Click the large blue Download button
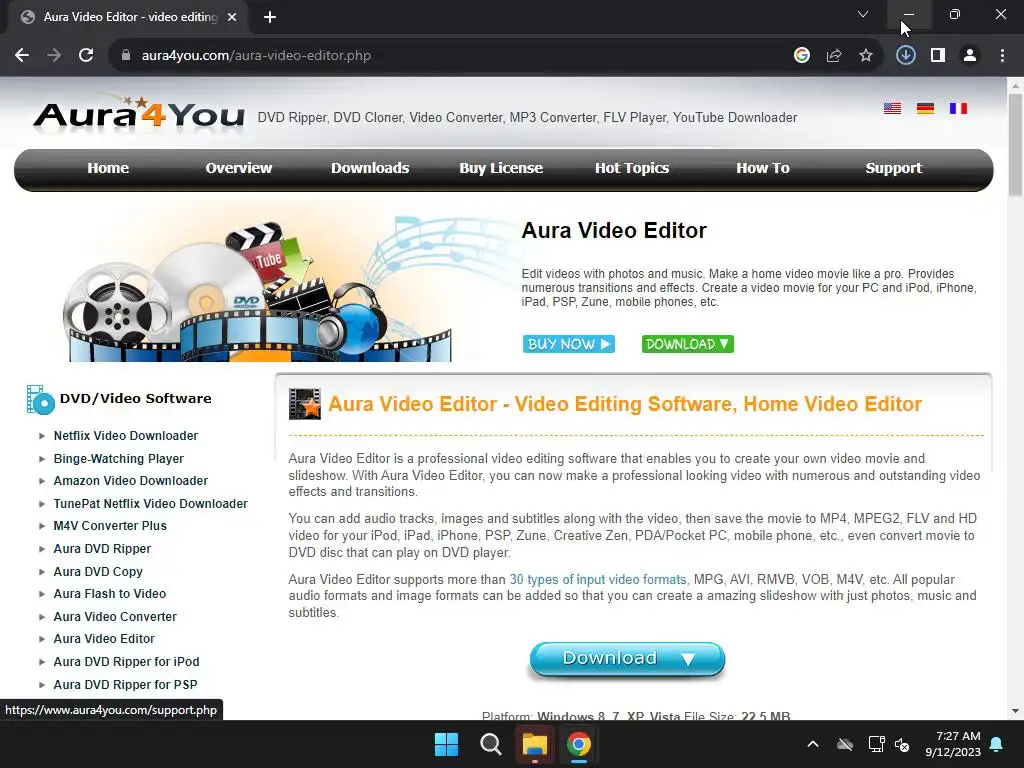Screen dimensions: 1024x768 [x=627, y=659]
